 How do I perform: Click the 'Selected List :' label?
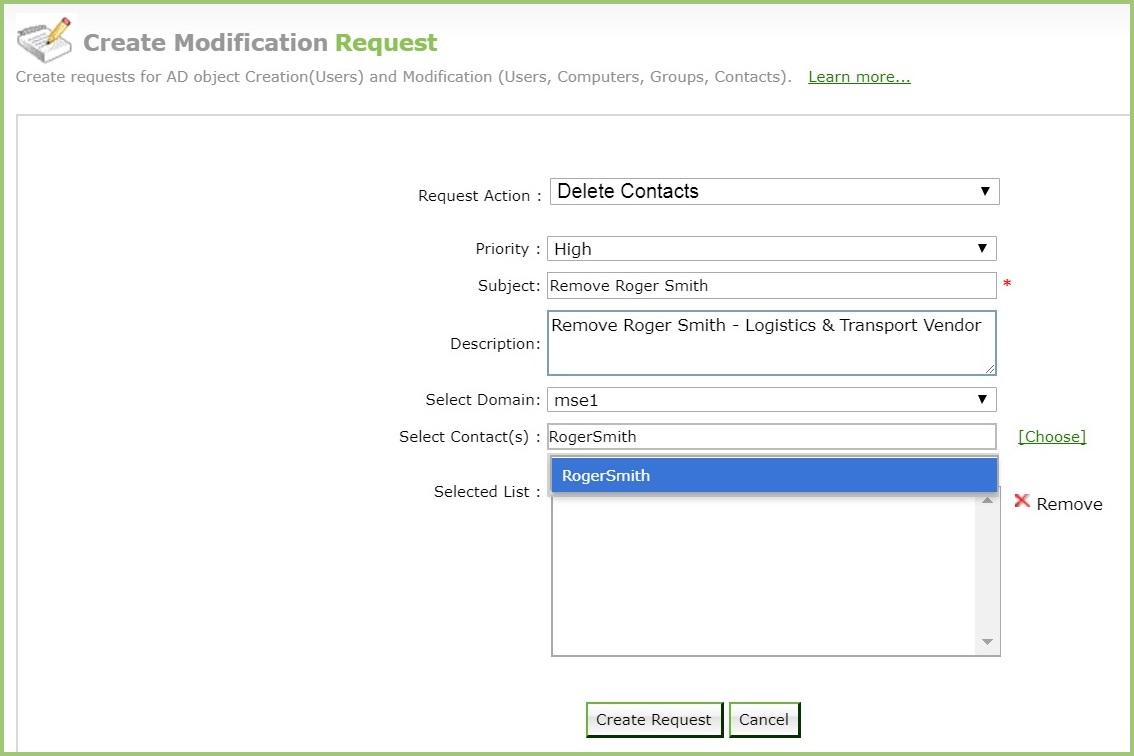pyautogui.click(x=487, y=492)
